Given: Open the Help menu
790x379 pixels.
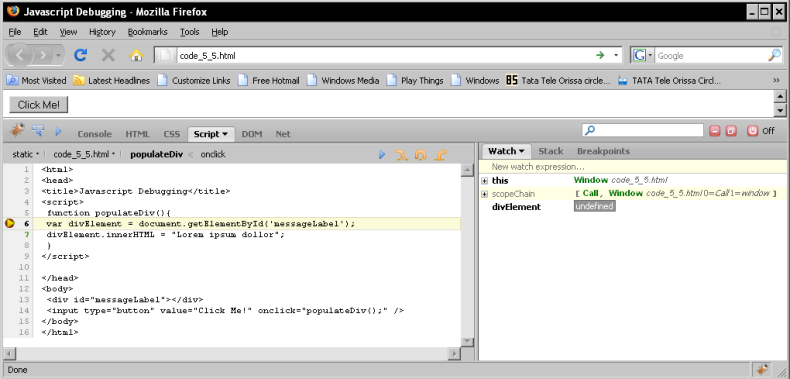Looking at the screenshot, I should point(220,32).
